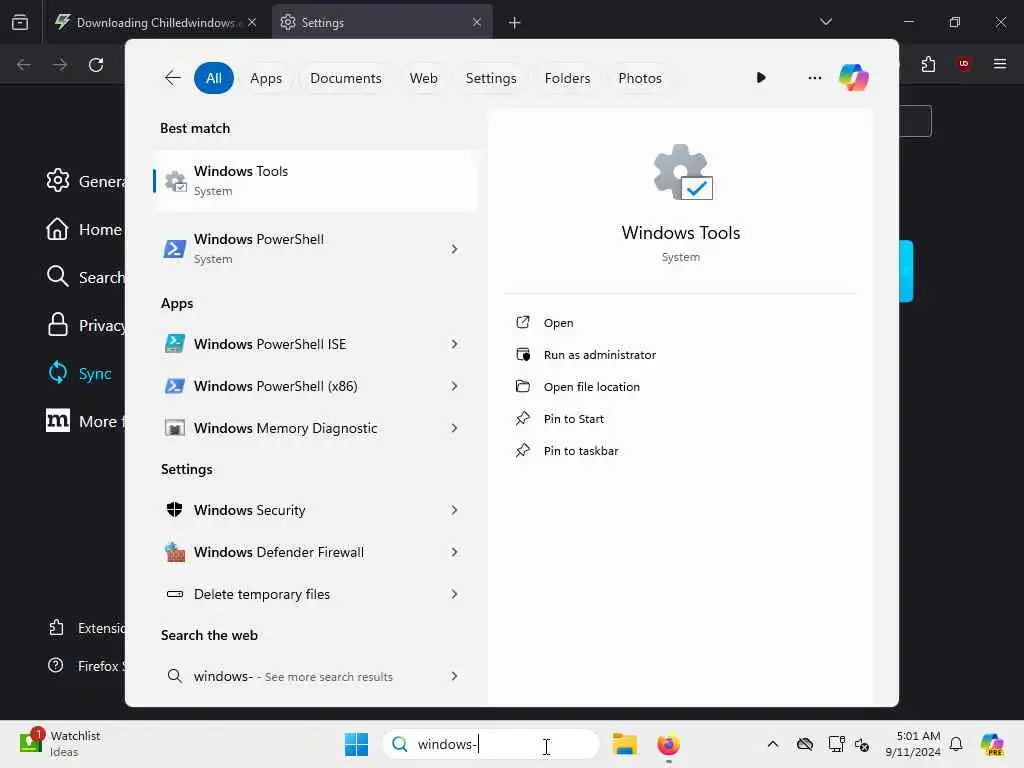Image resolution: width=1024 pixels, height=768 pixels.
Task: Click the Firefox help icon in settings sidebar
Action: click(x=56, y=665)
